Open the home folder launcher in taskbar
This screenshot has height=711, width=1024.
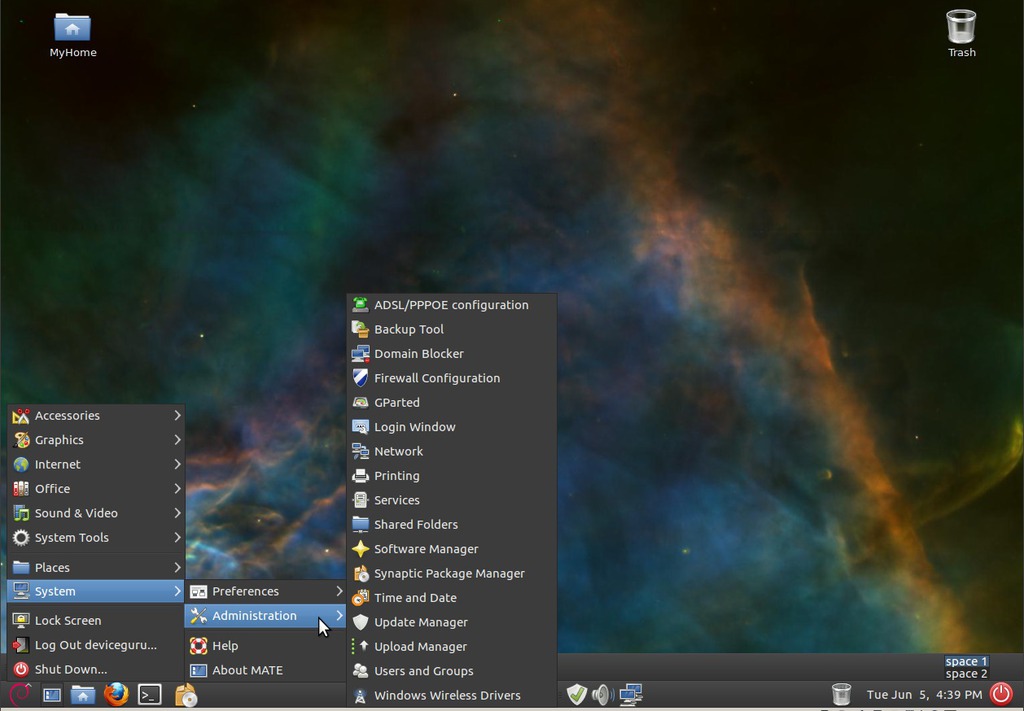[83, 695]
